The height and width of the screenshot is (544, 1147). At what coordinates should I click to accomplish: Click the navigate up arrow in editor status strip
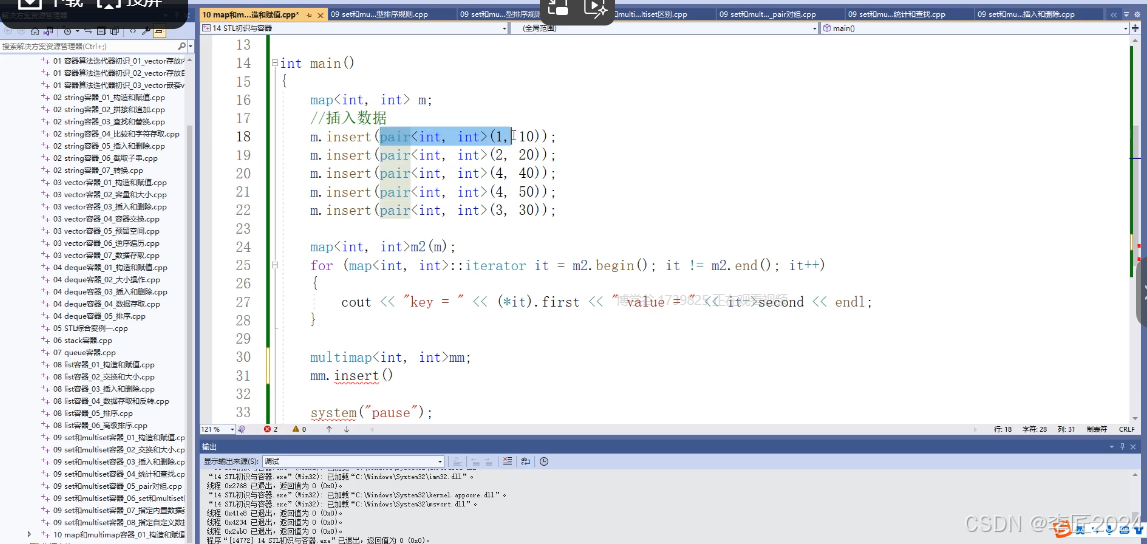click(x=329, y=429)
